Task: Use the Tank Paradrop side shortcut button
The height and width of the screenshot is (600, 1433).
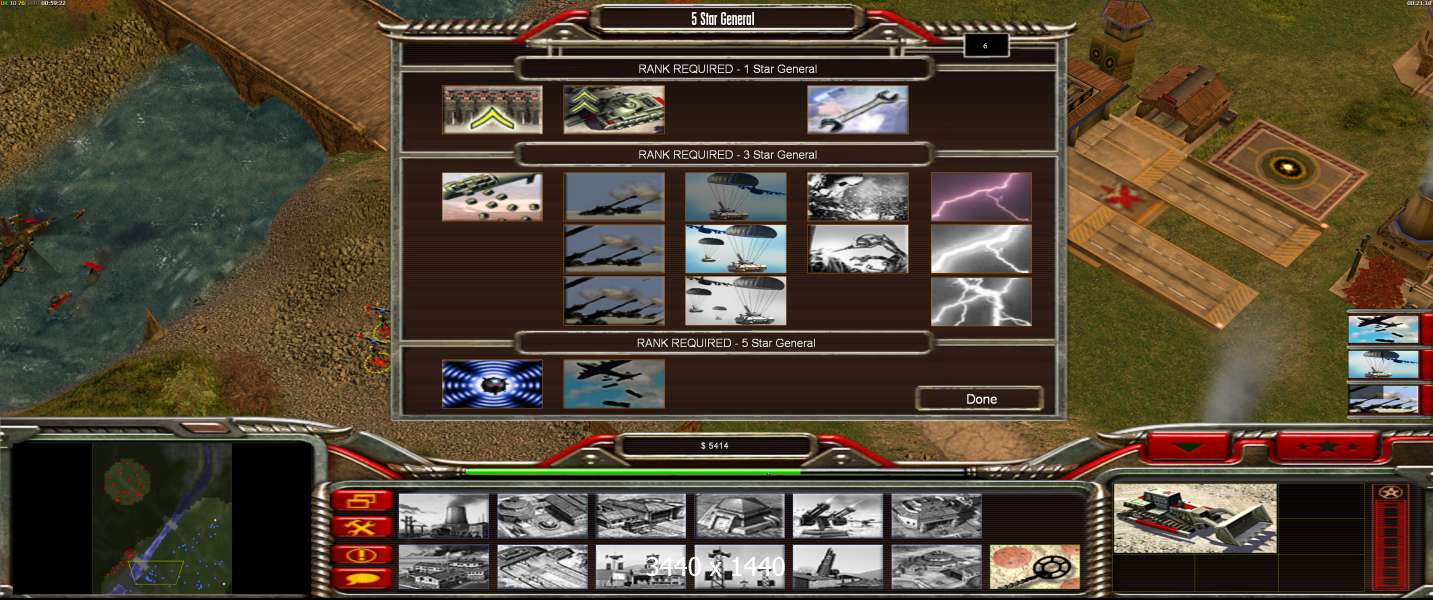Action: coord(1383,365)
